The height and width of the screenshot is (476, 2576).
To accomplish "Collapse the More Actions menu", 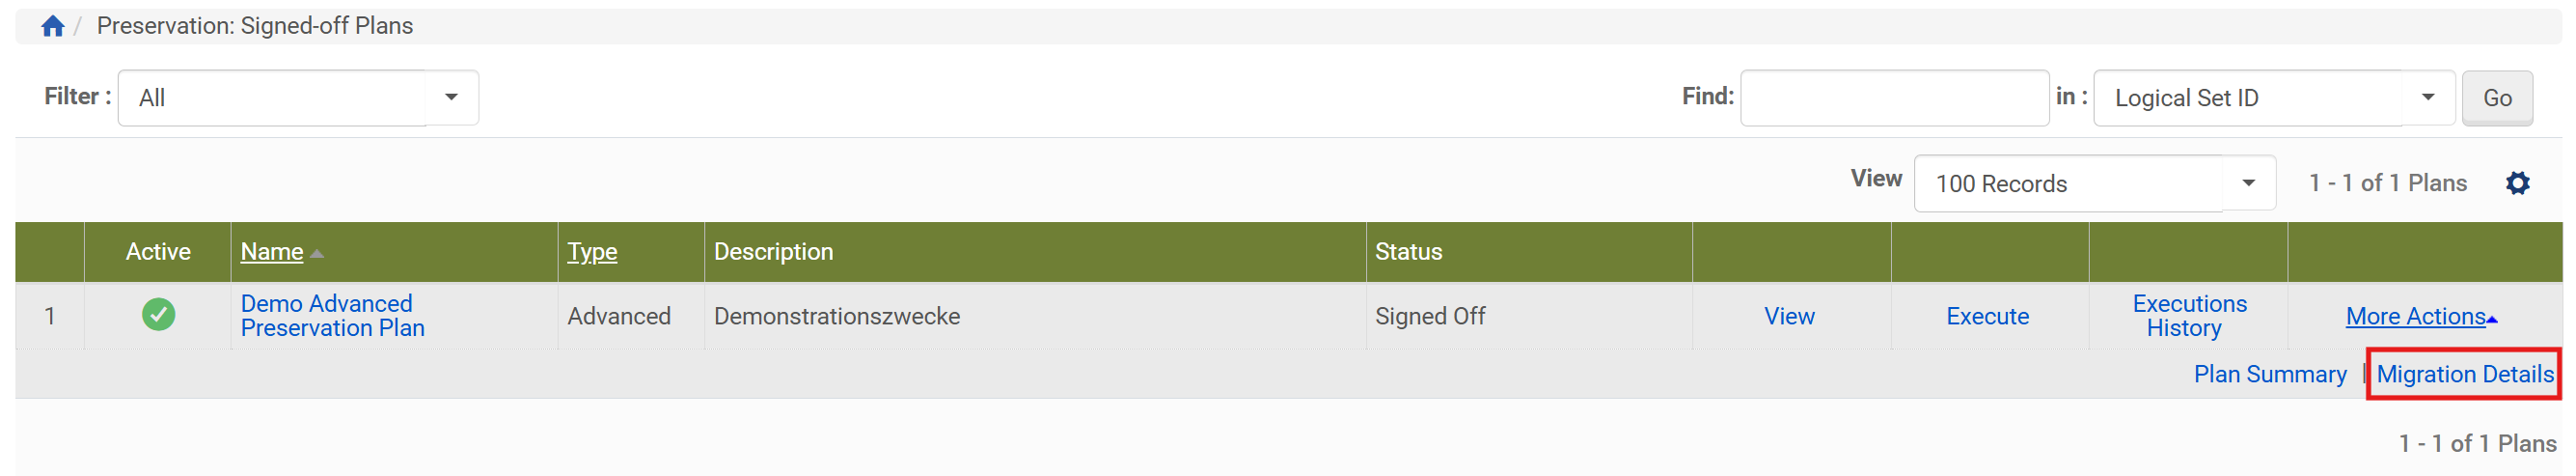I will click(x=2421, y=316).
